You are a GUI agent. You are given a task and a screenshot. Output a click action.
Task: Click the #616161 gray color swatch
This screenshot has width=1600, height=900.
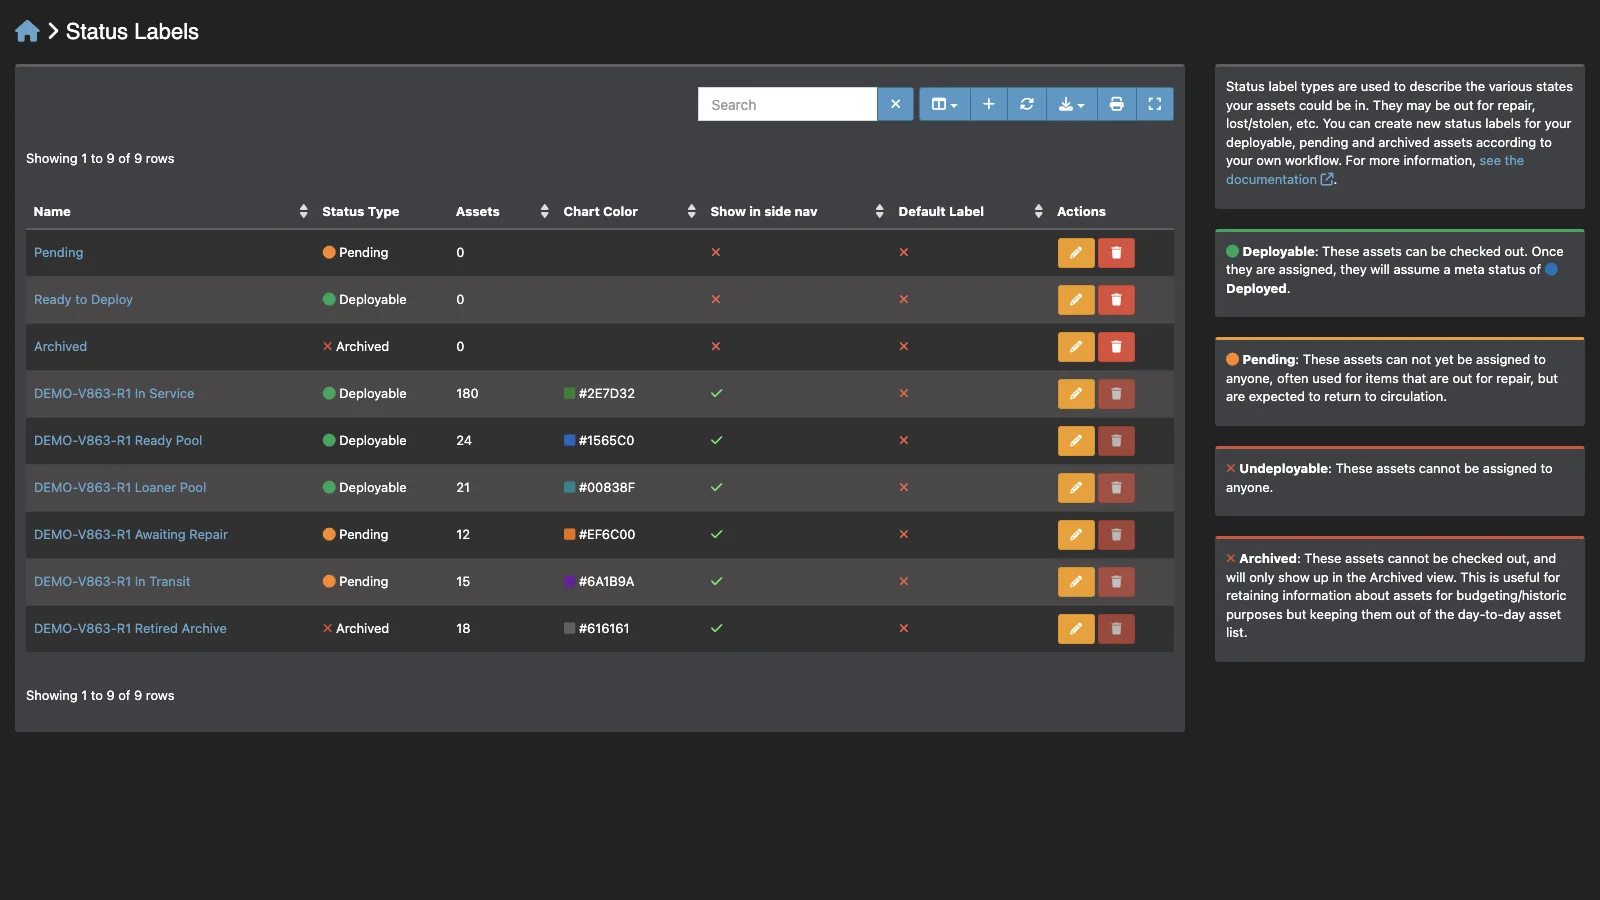569,629
